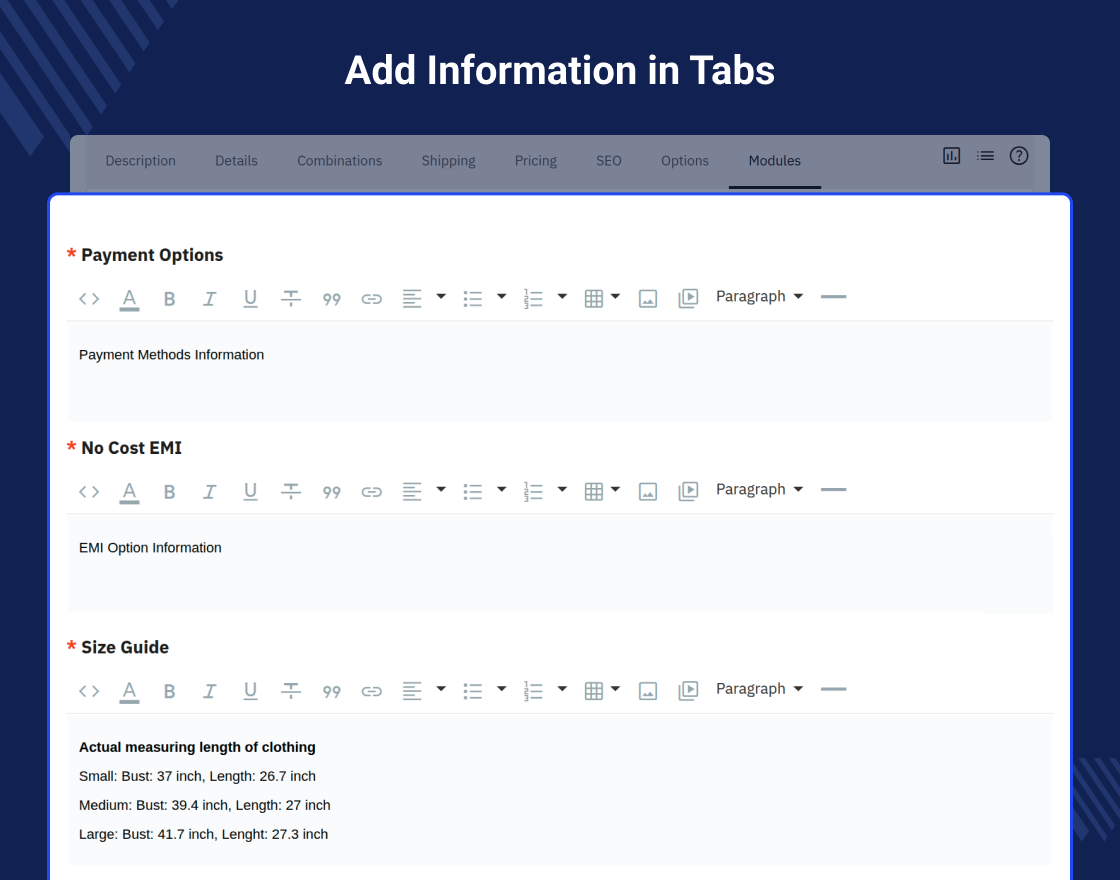
Task: Select text color tool in Payment Options editor
Action: [x=129, y=299]
